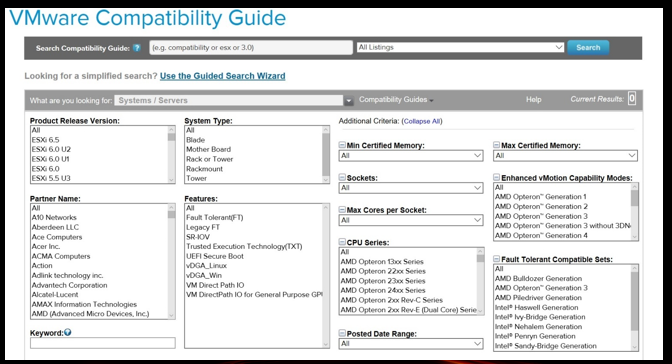The height and width of the screenshot is (364, 672).
Task: Select vDGA_Linux feature
Action: [x=207, y=265]
